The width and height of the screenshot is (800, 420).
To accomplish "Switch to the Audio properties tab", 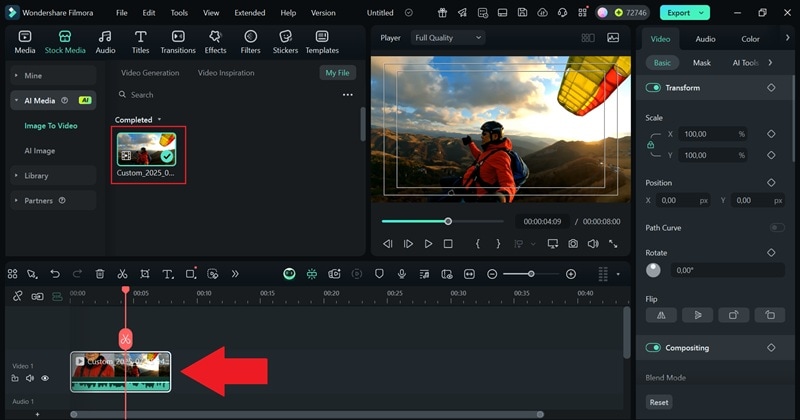I will tap(705, 39).
